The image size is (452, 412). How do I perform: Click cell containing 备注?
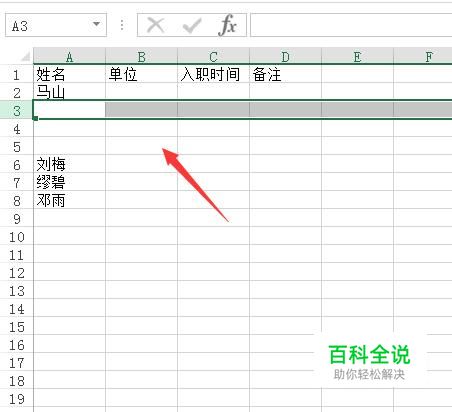285,74
